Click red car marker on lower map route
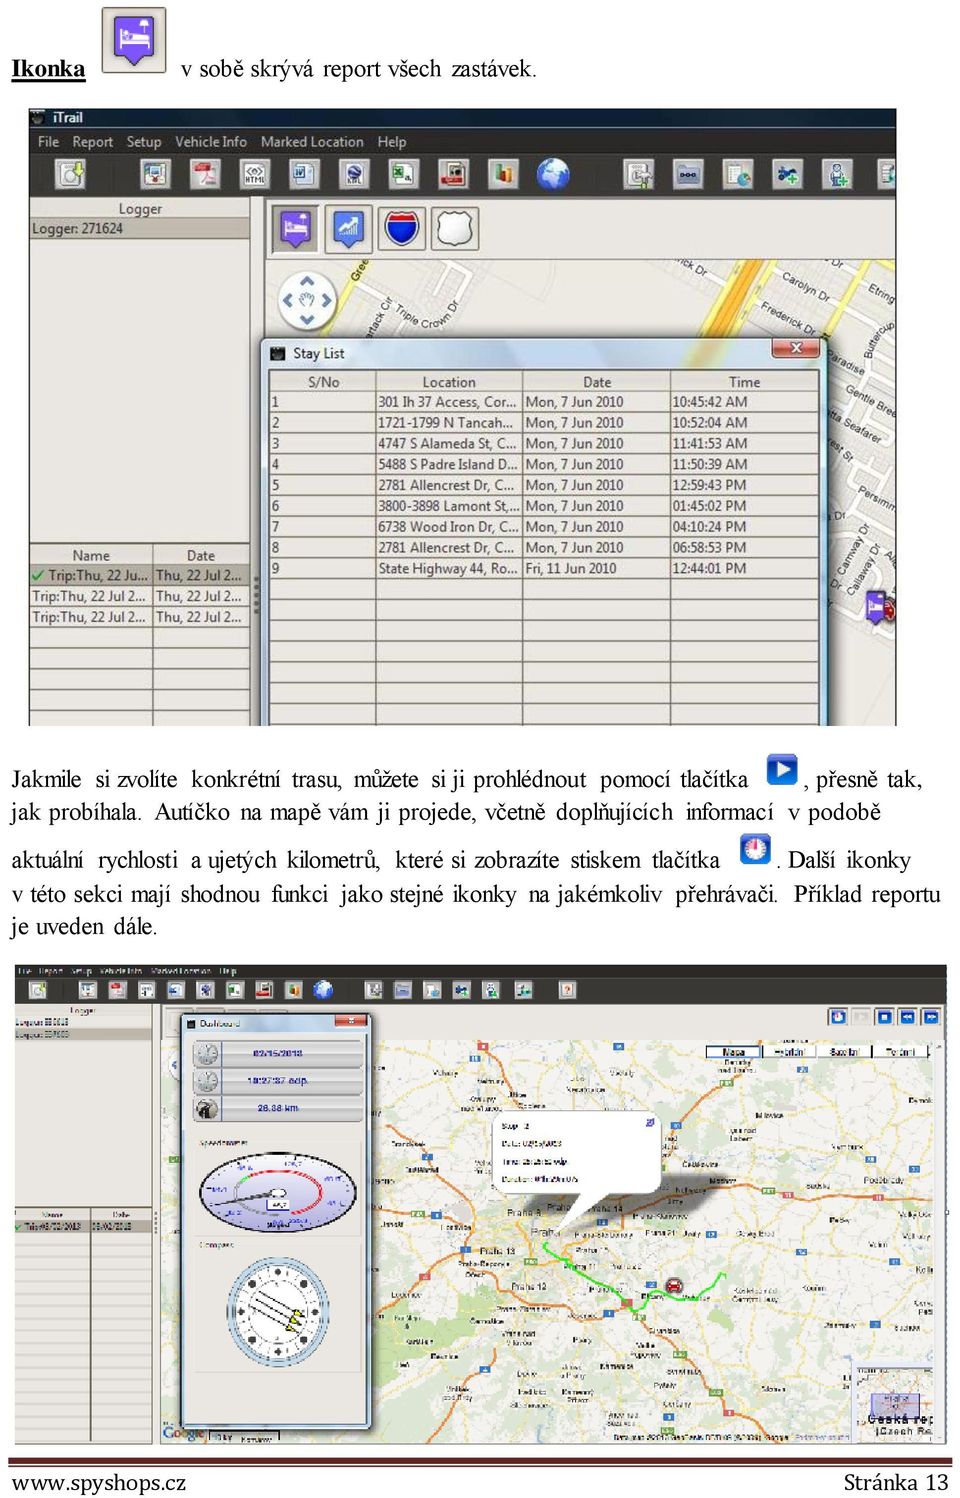Viewport: 960px width, 1498px height. point(674,1285)
